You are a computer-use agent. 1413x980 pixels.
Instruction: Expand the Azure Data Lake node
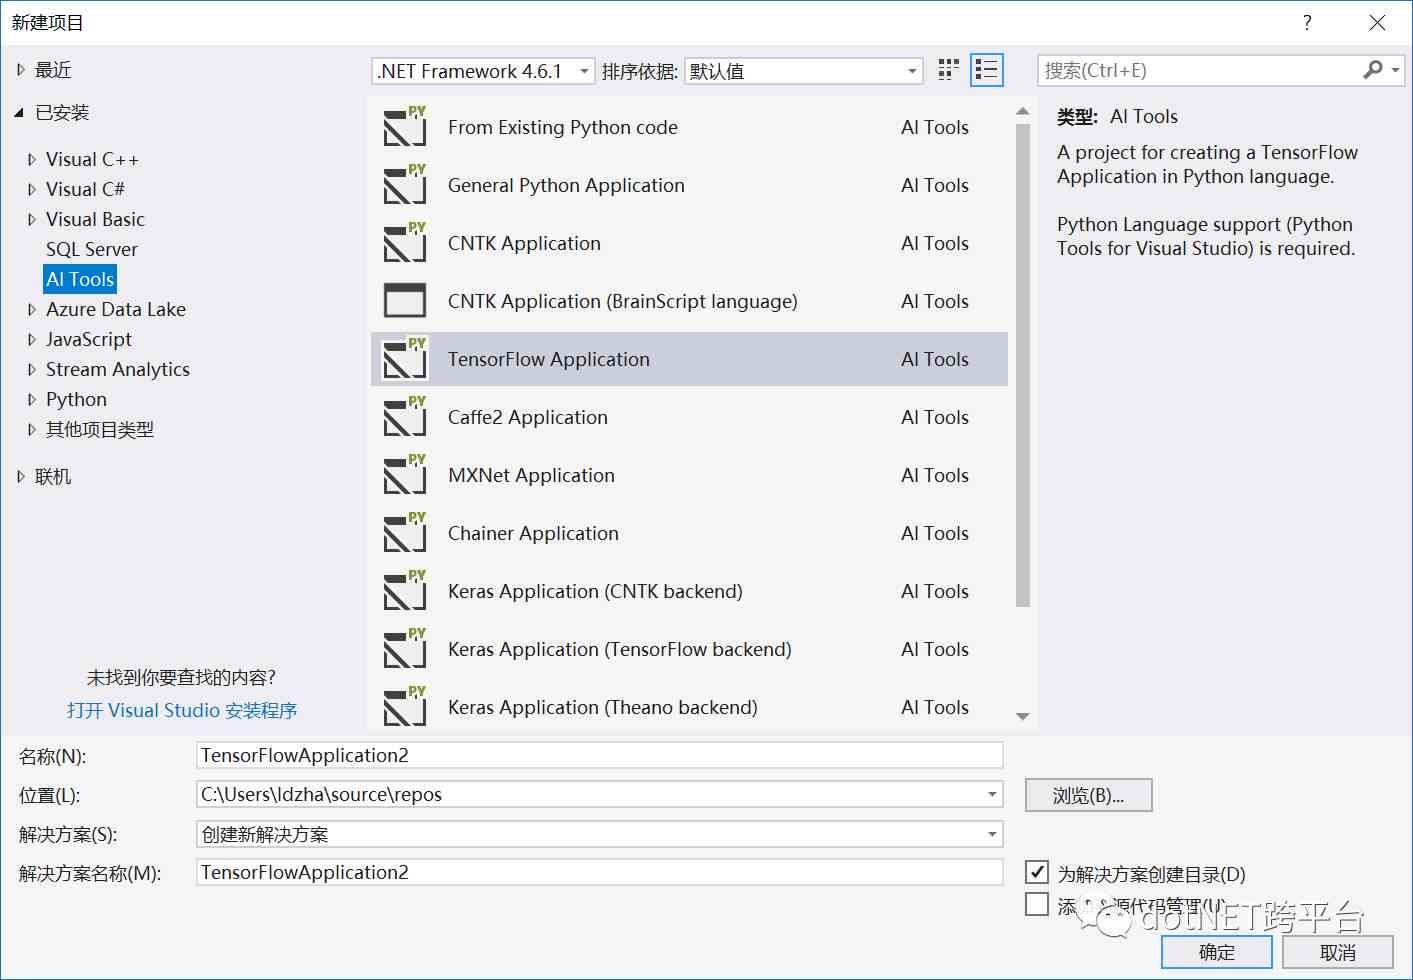(32, 310)
